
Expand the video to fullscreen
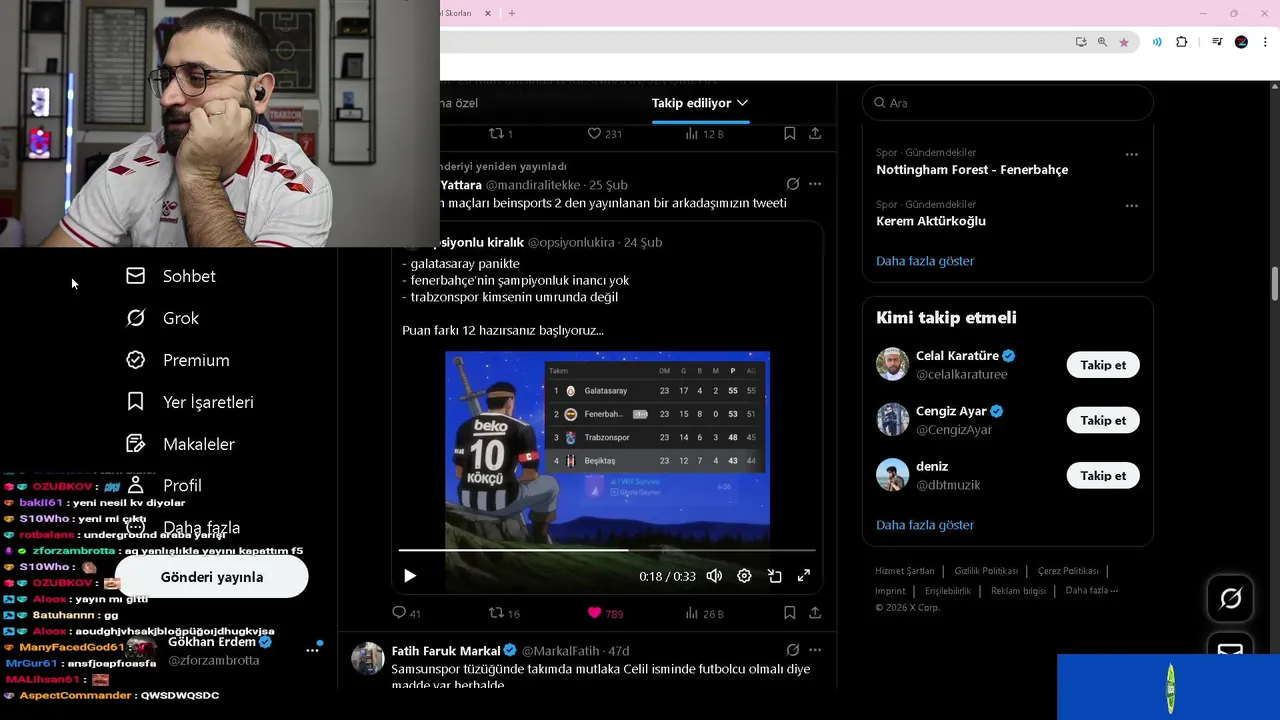[x=803, y=576]
